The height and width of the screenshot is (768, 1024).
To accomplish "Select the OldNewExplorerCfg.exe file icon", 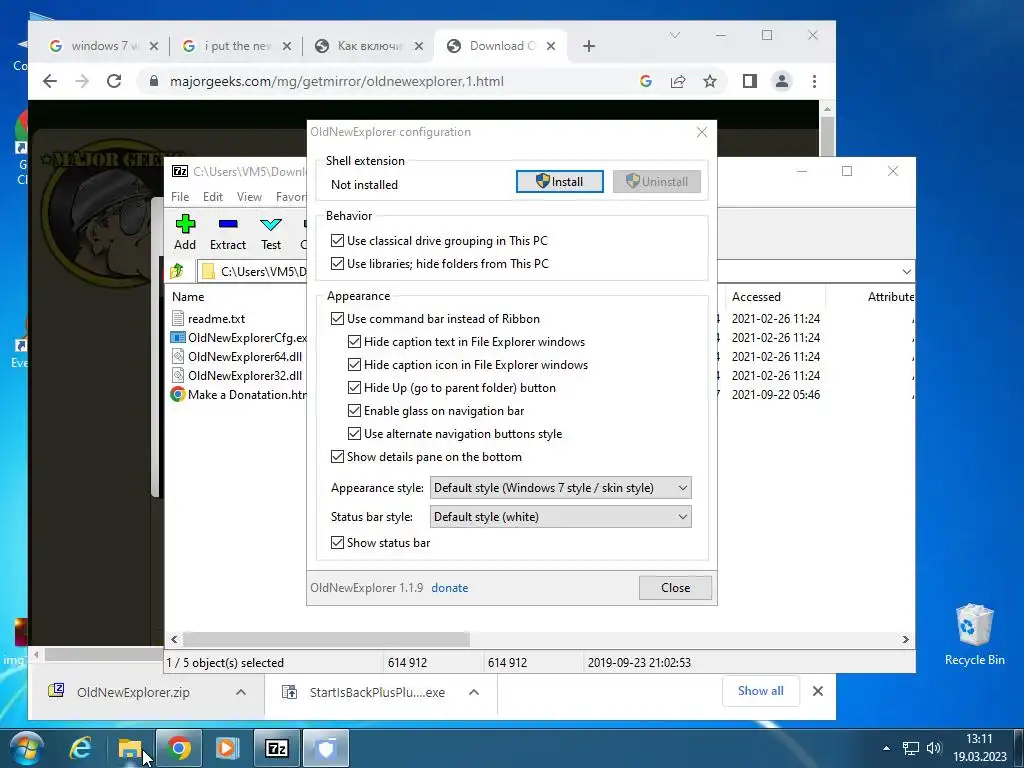I will tap(178, 338).
